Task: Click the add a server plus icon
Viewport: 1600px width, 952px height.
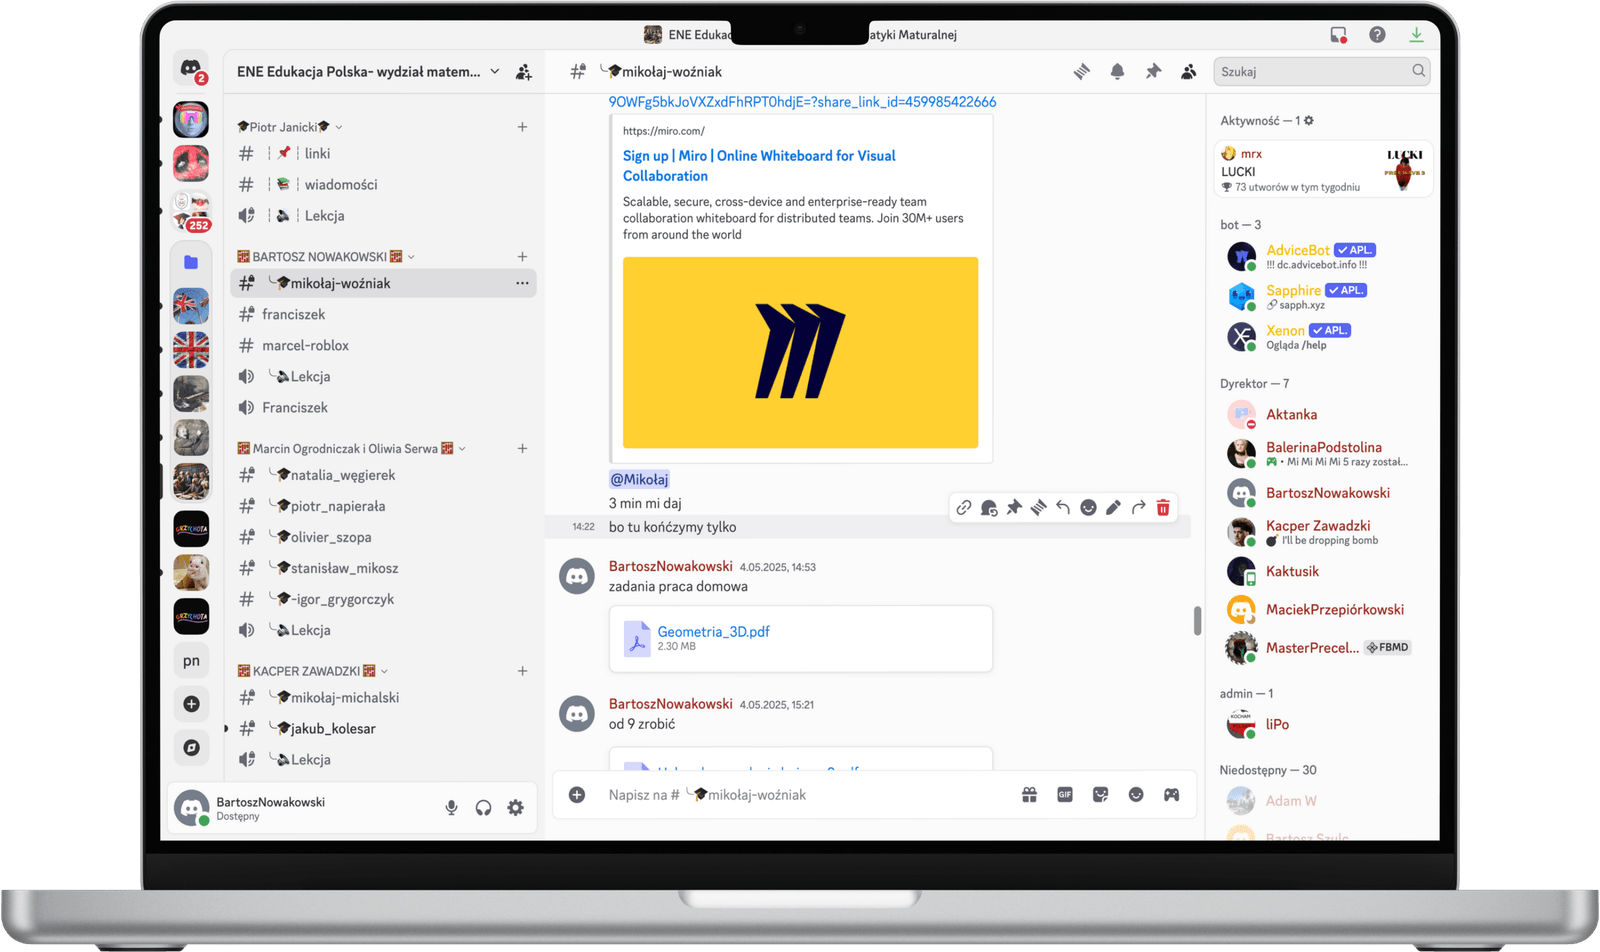Action: pyautogui.click(x=191, y=704)
